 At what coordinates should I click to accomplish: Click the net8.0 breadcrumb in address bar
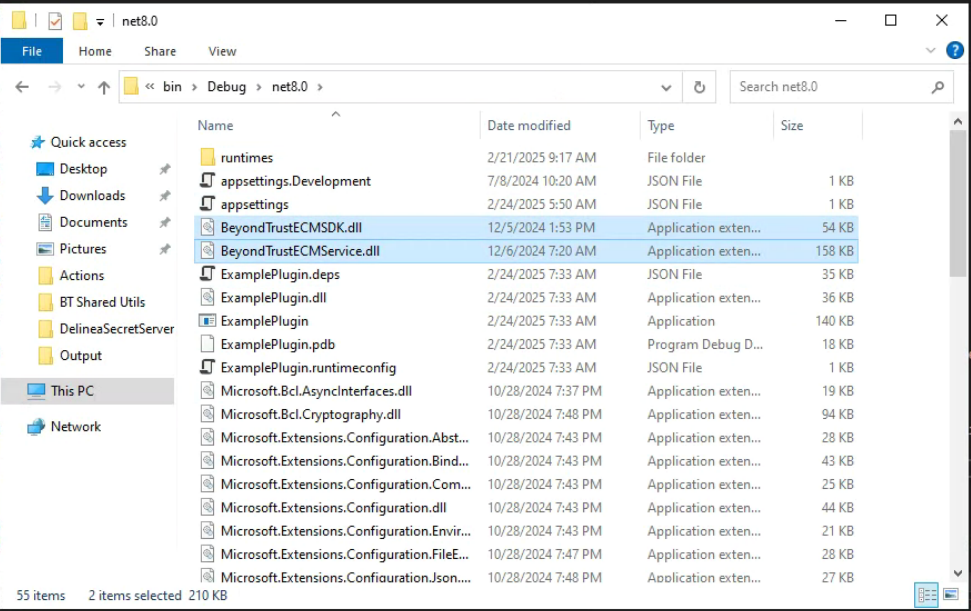coord(289,87)
